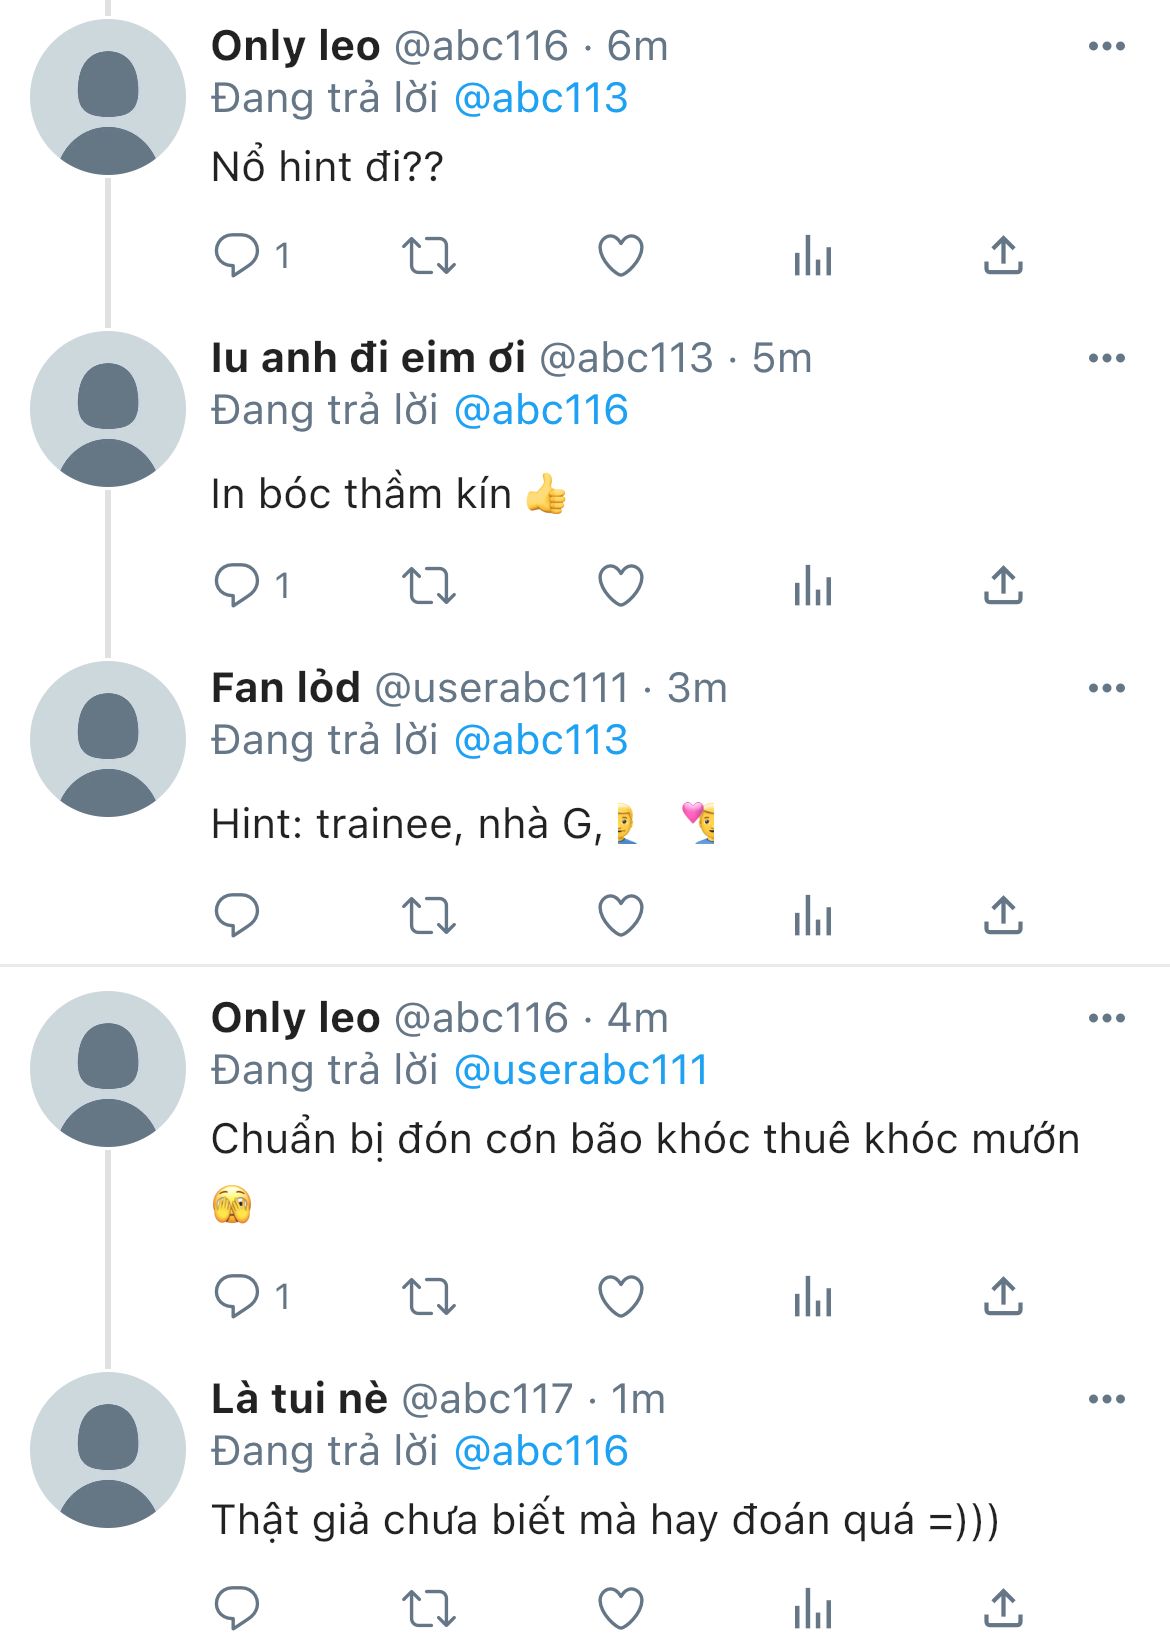Share the "Nổ hint đi??" tweet
Screen dimensions: 1170x1640
(1003, 255)
